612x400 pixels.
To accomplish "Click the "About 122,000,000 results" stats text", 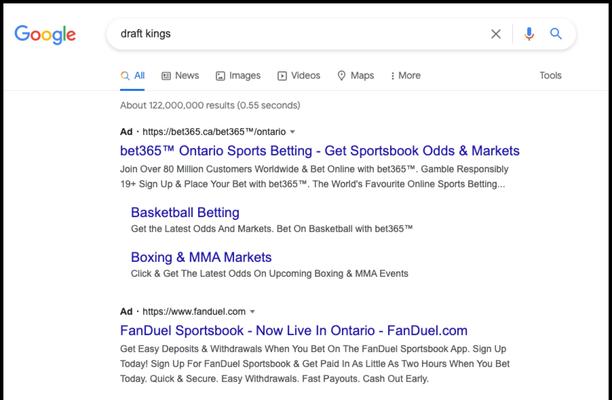I will [210, 105].
